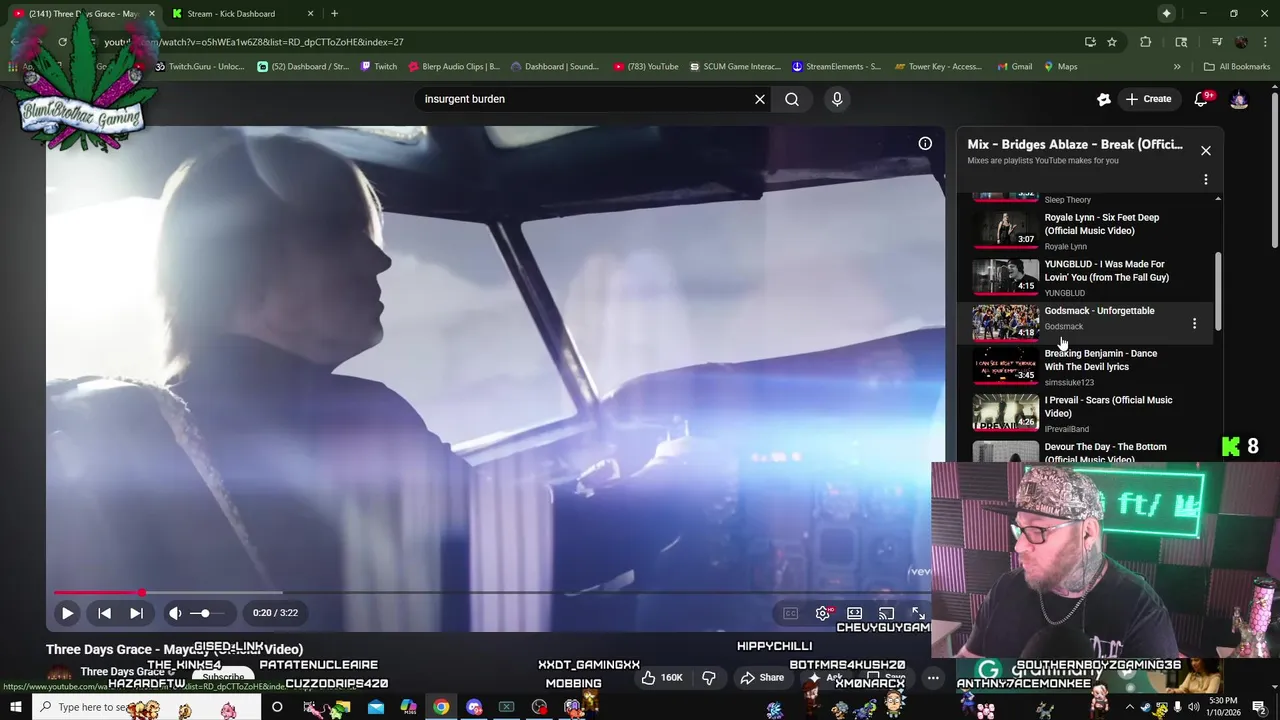
Task: Open Mail app from the taskbar
Action: click(x=375, y=708)
